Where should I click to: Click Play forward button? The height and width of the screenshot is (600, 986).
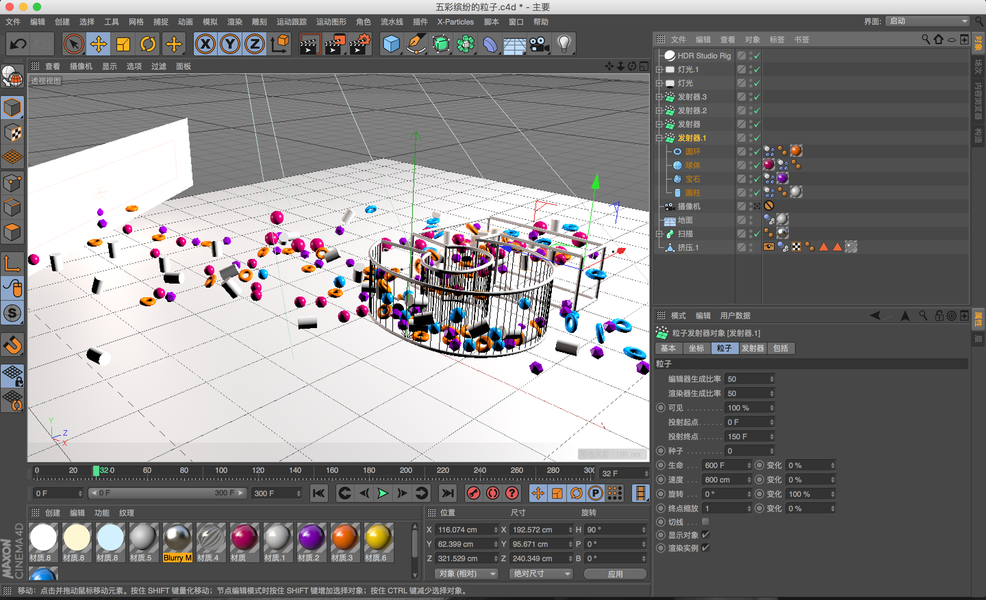pos(382,493)
